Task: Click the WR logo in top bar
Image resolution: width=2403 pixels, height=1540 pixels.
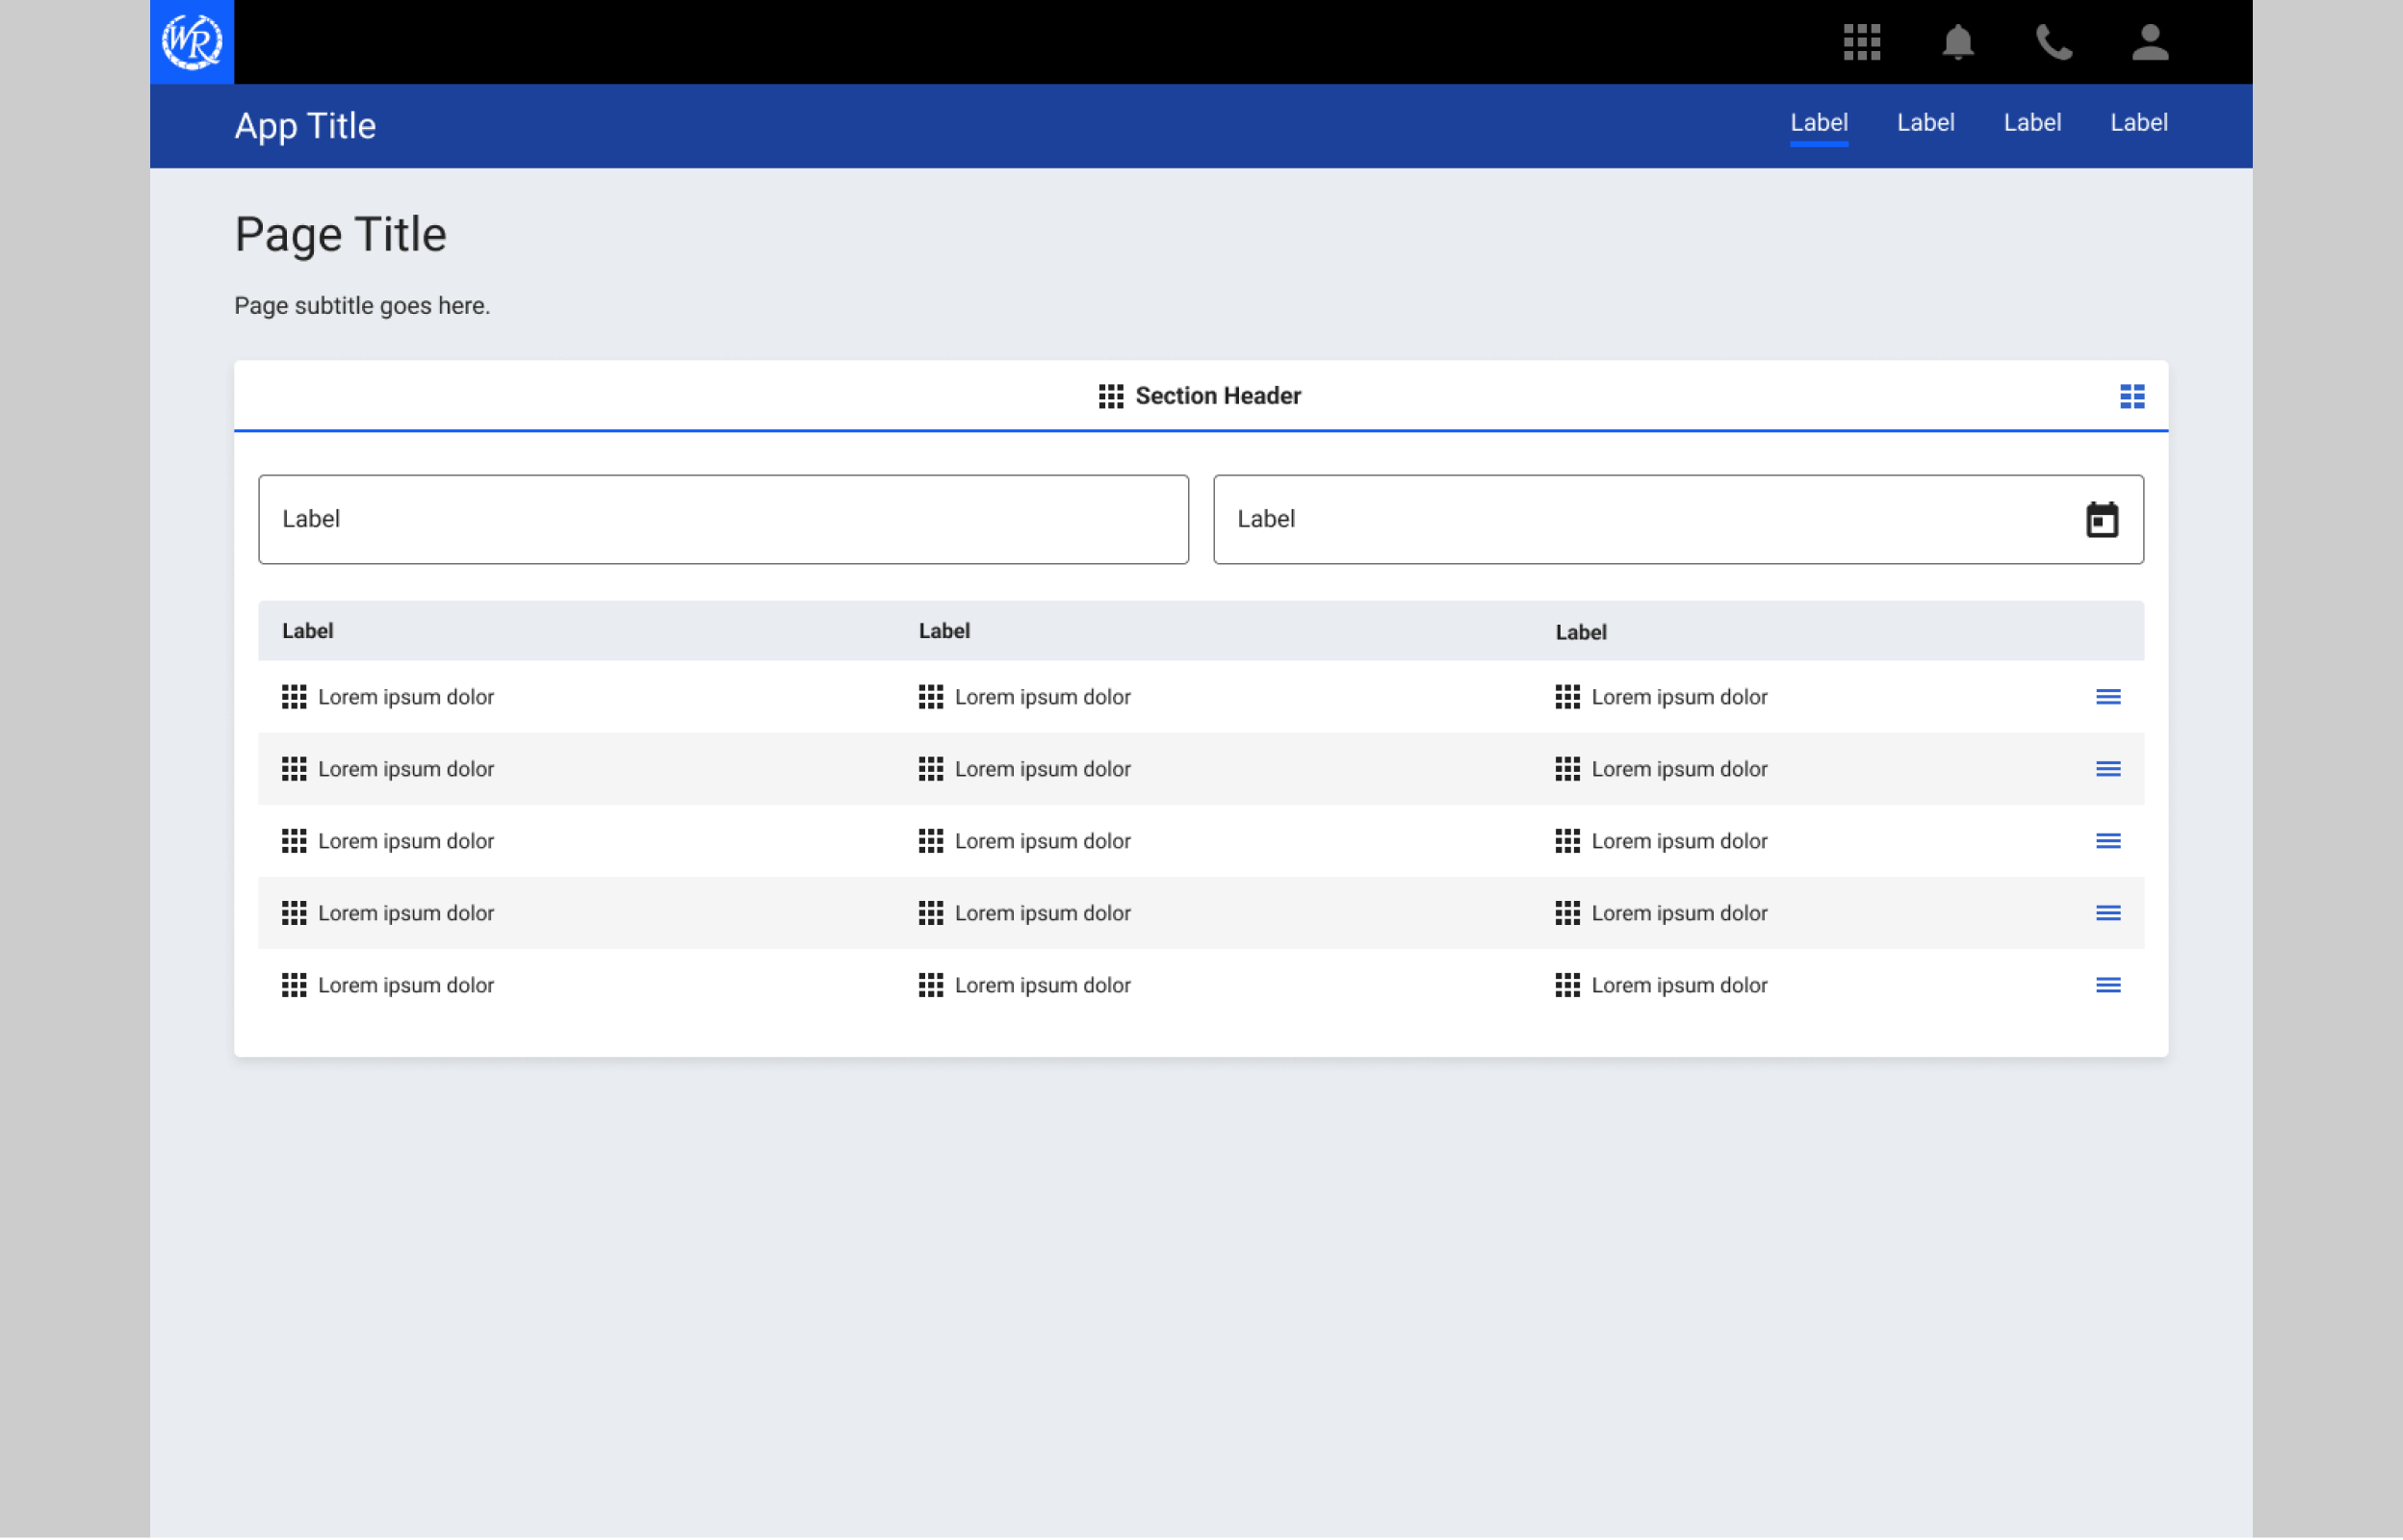Action: 192,42
